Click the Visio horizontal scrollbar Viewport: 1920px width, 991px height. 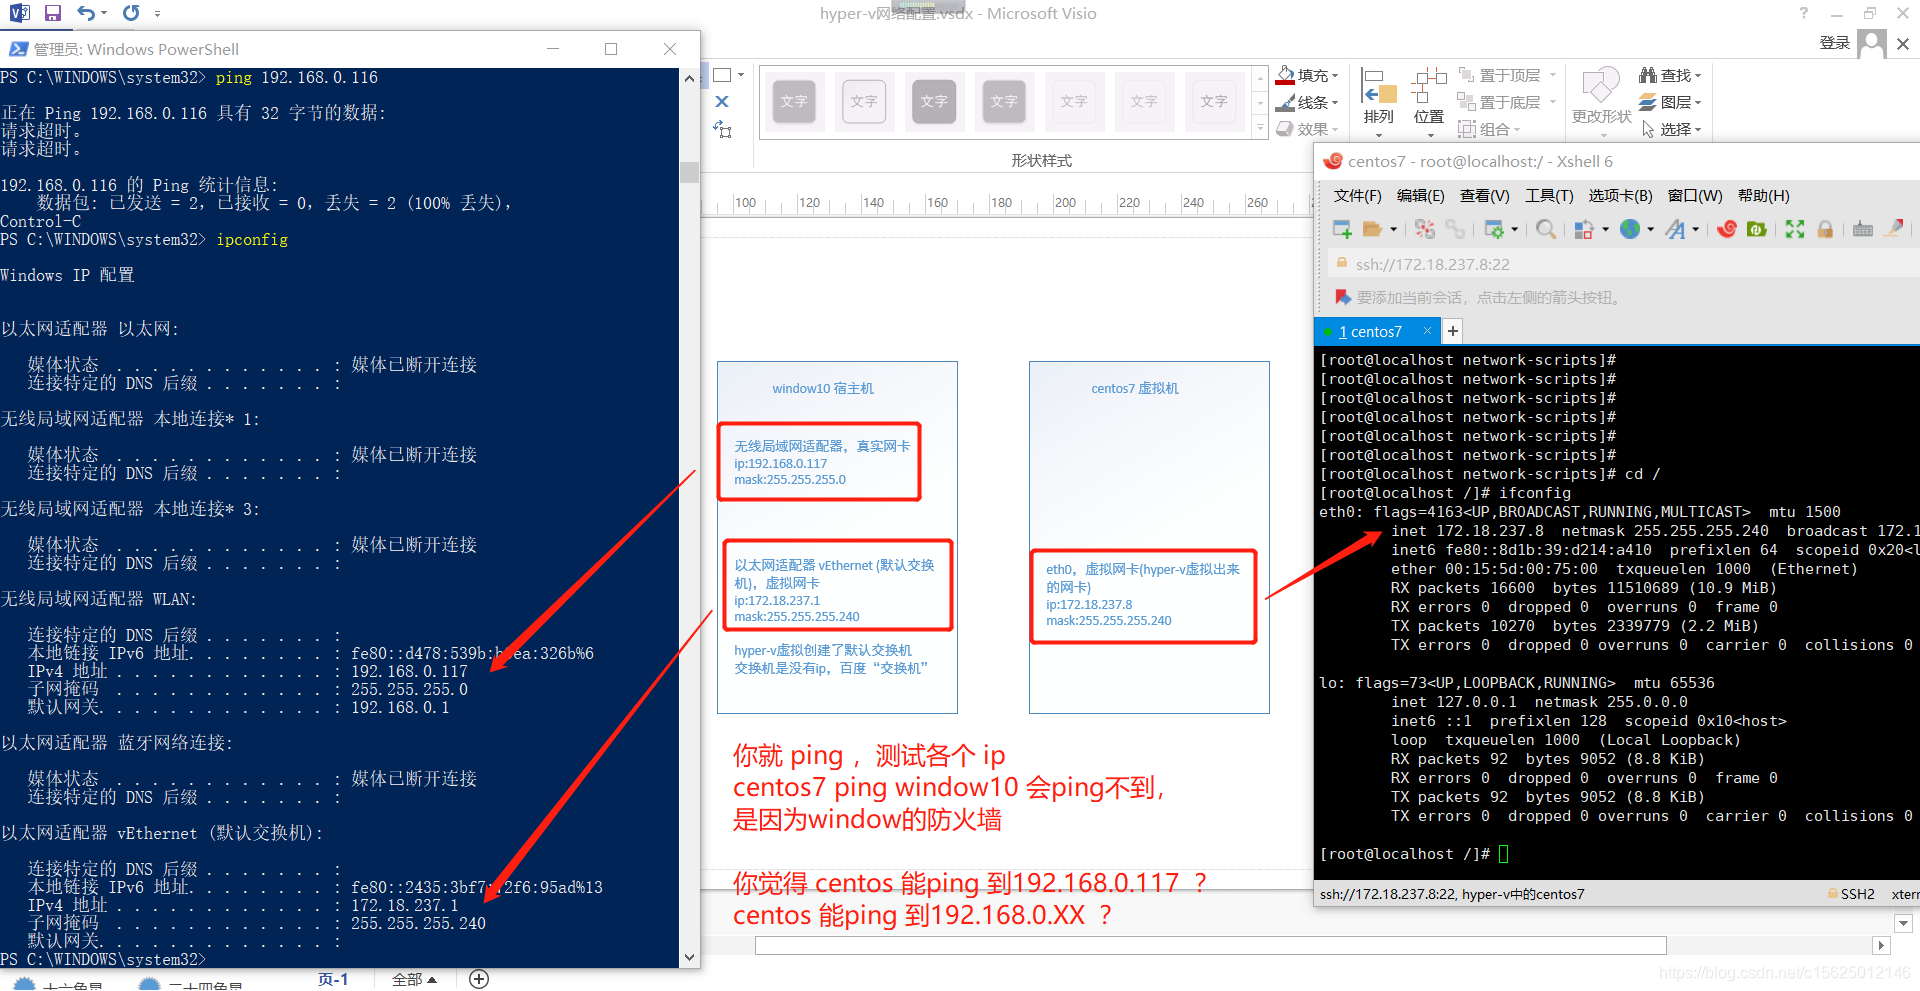(1211, 946)
